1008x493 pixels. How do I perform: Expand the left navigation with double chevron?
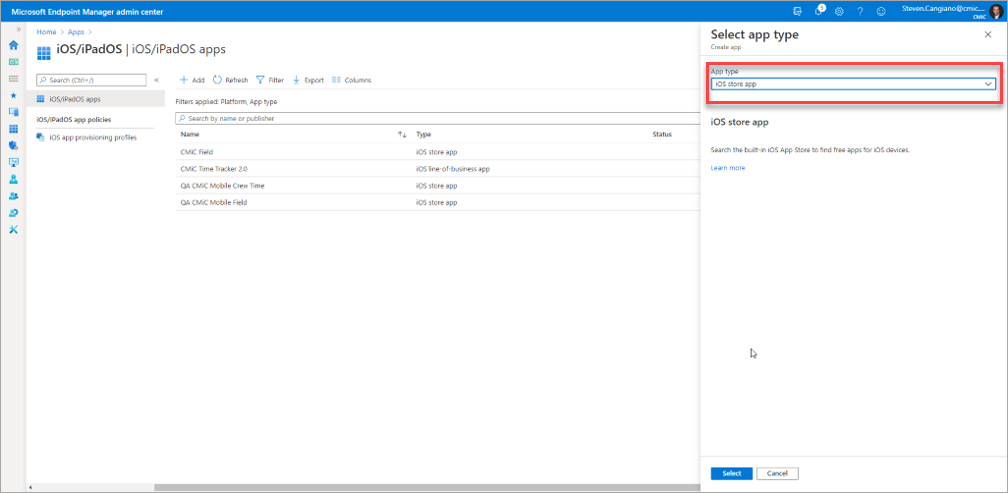(18, 30)
